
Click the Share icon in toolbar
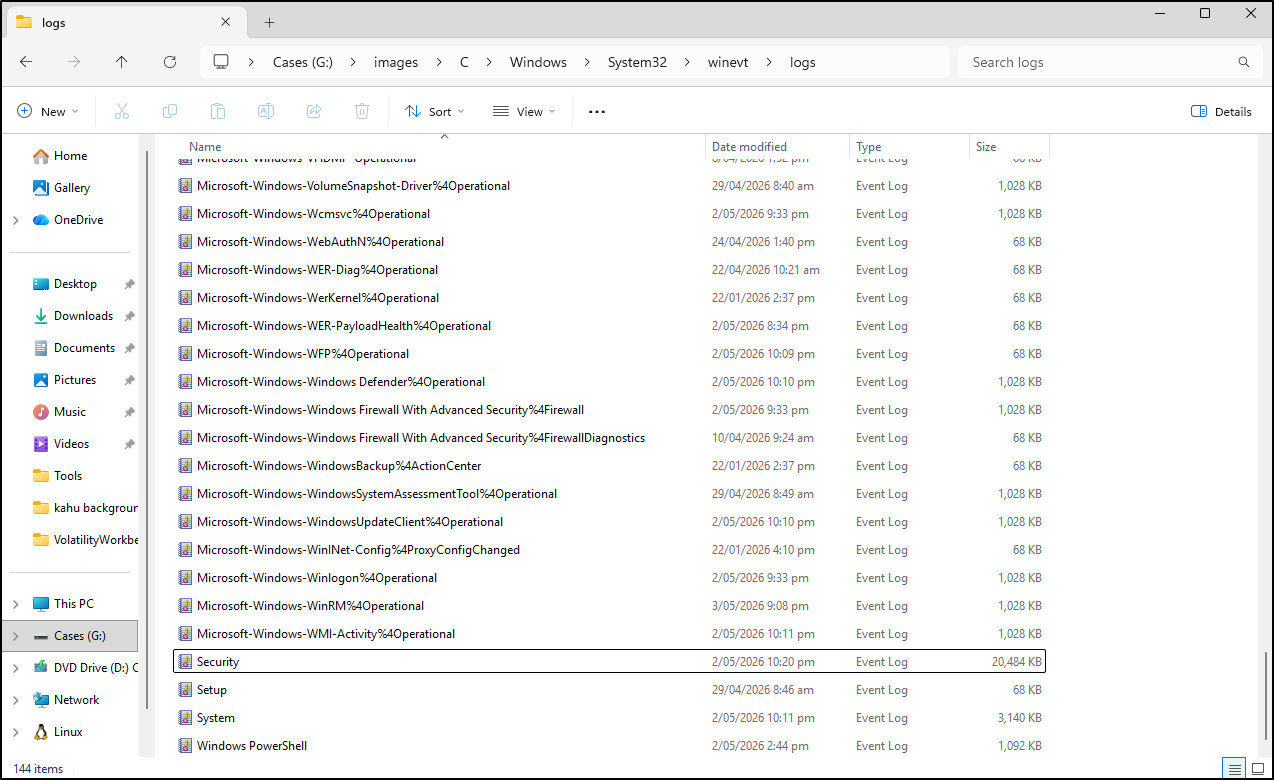click(314, 111)
